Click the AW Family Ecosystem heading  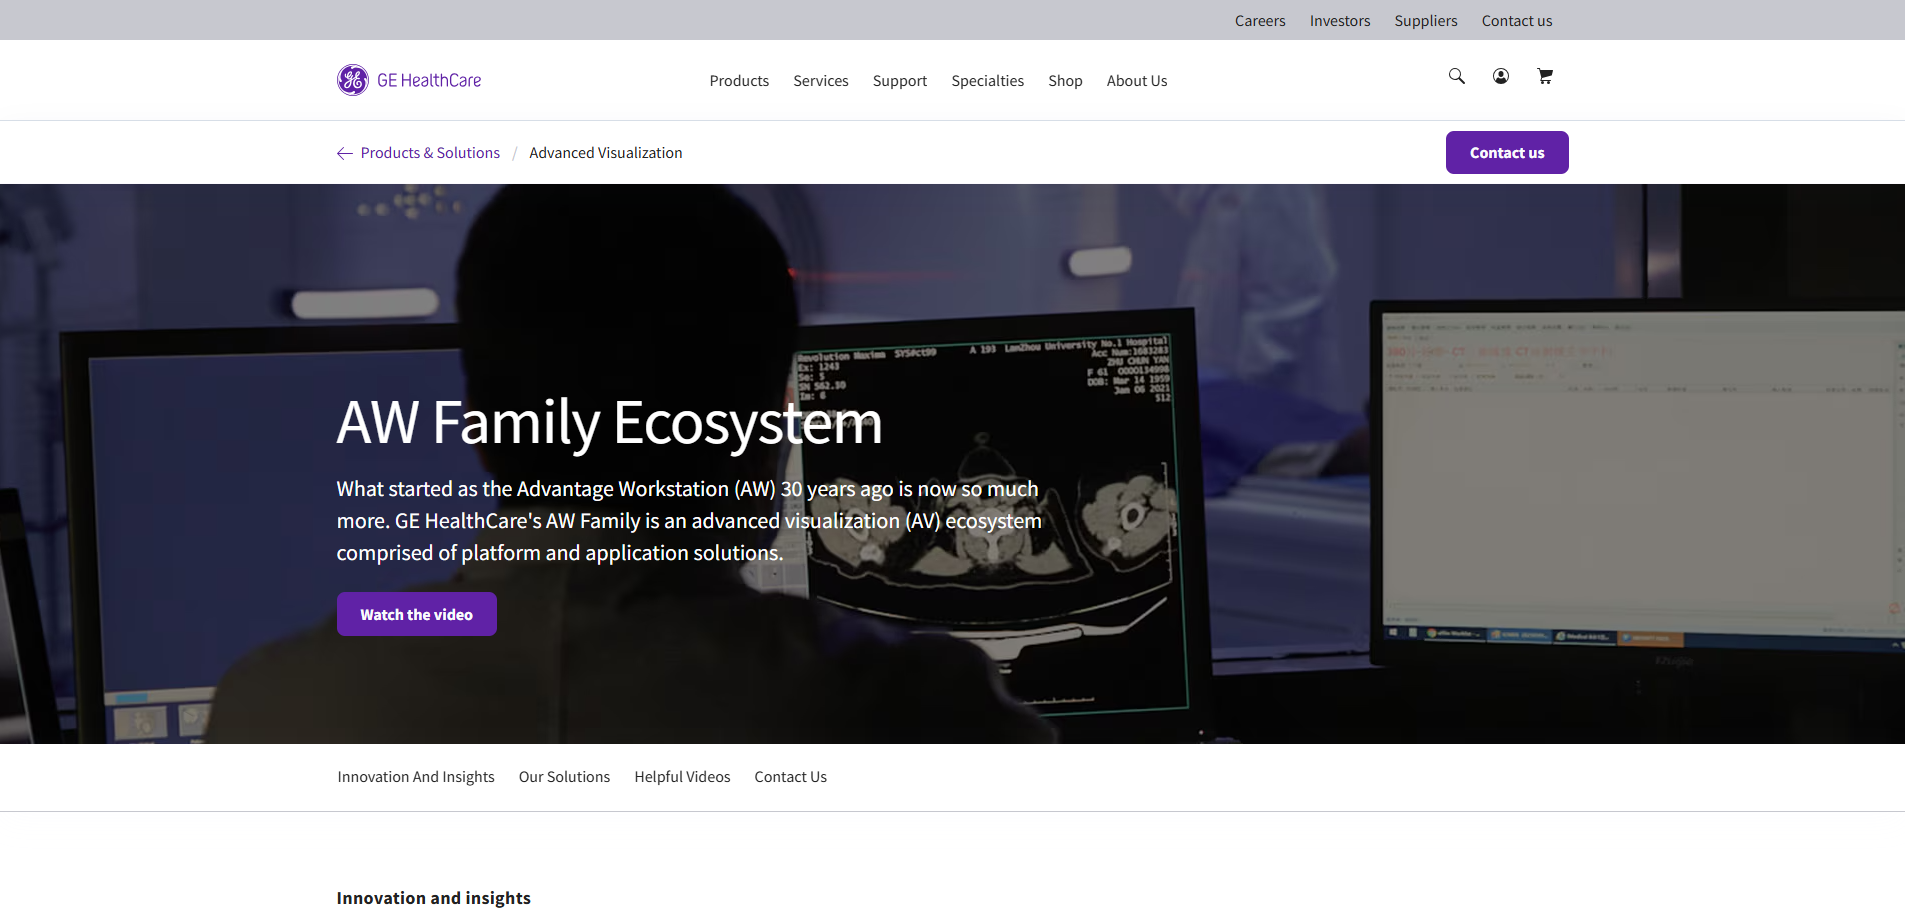coord(610,423)
